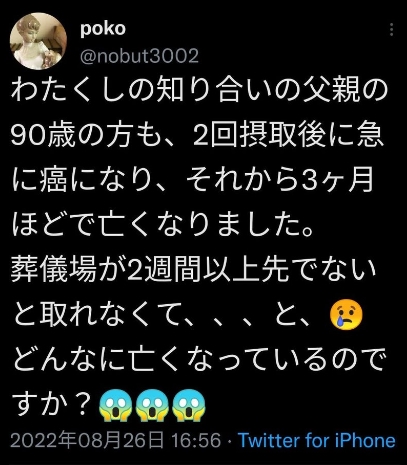Open the @nobut3002 handle
This screenshot has height=465, width=407.
pos(139,56)
